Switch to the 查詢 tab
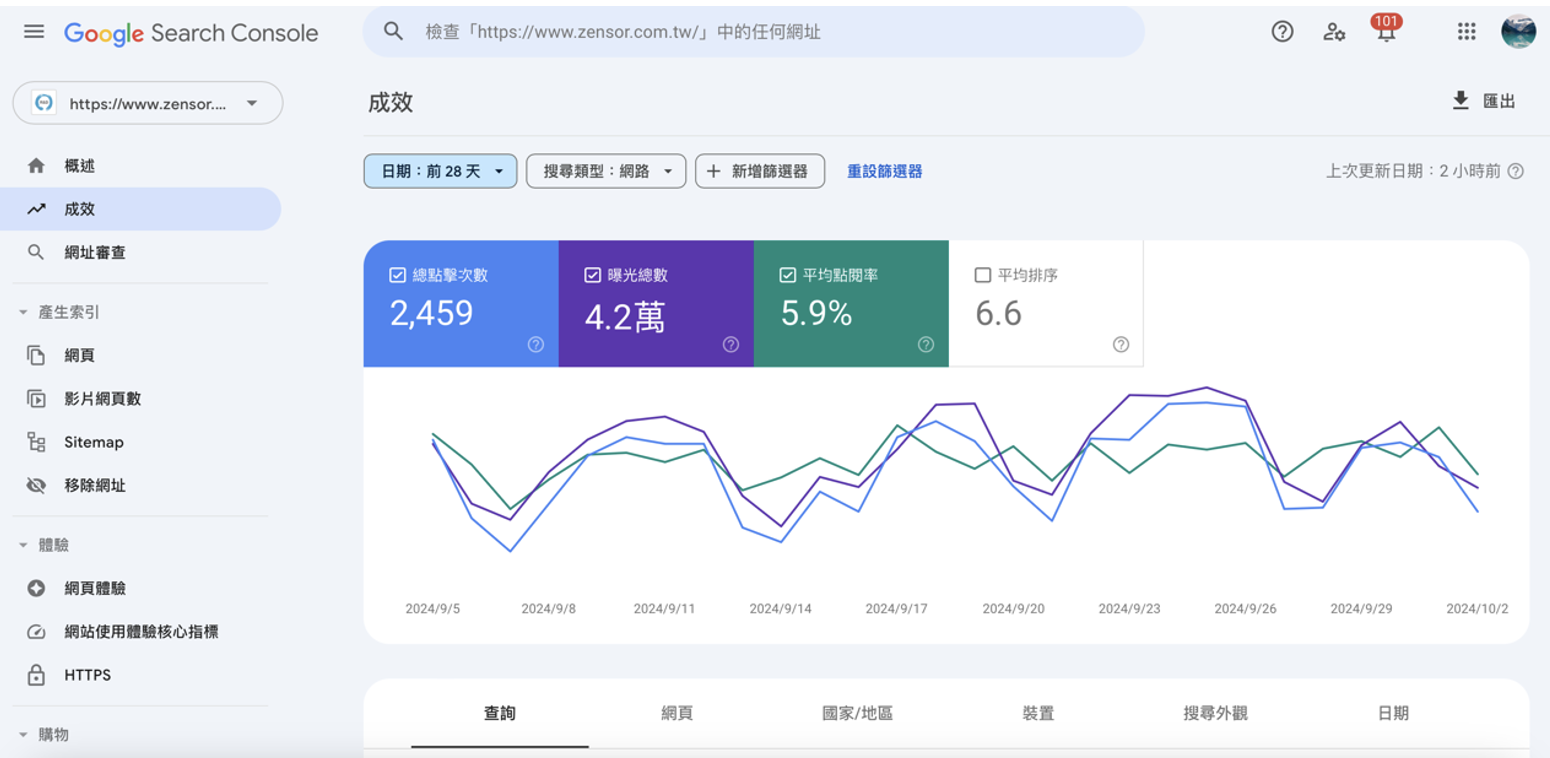 coord(500,713)
